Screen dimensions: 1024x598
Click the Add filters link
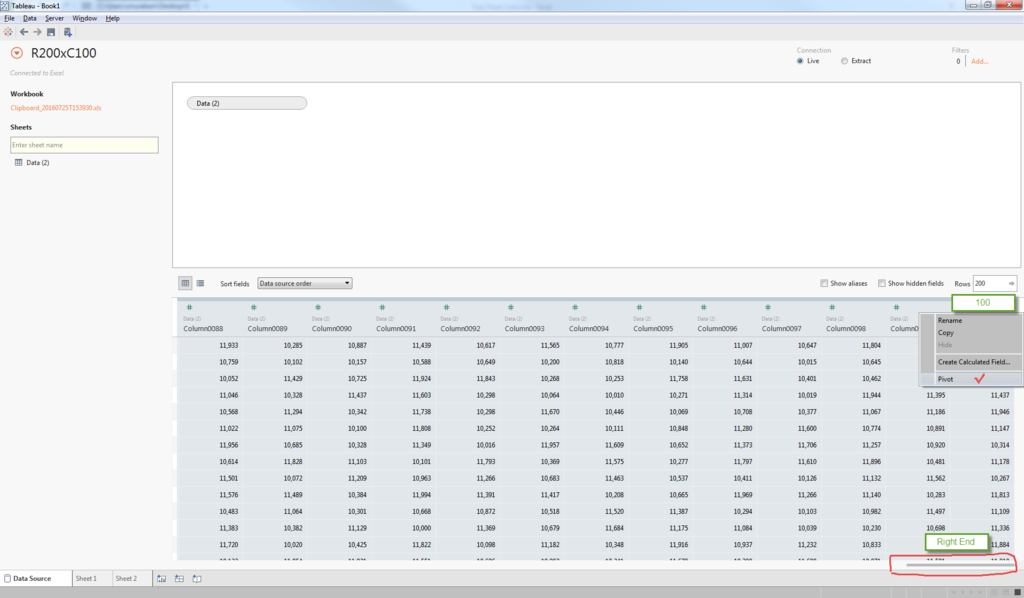pos(980,61)
